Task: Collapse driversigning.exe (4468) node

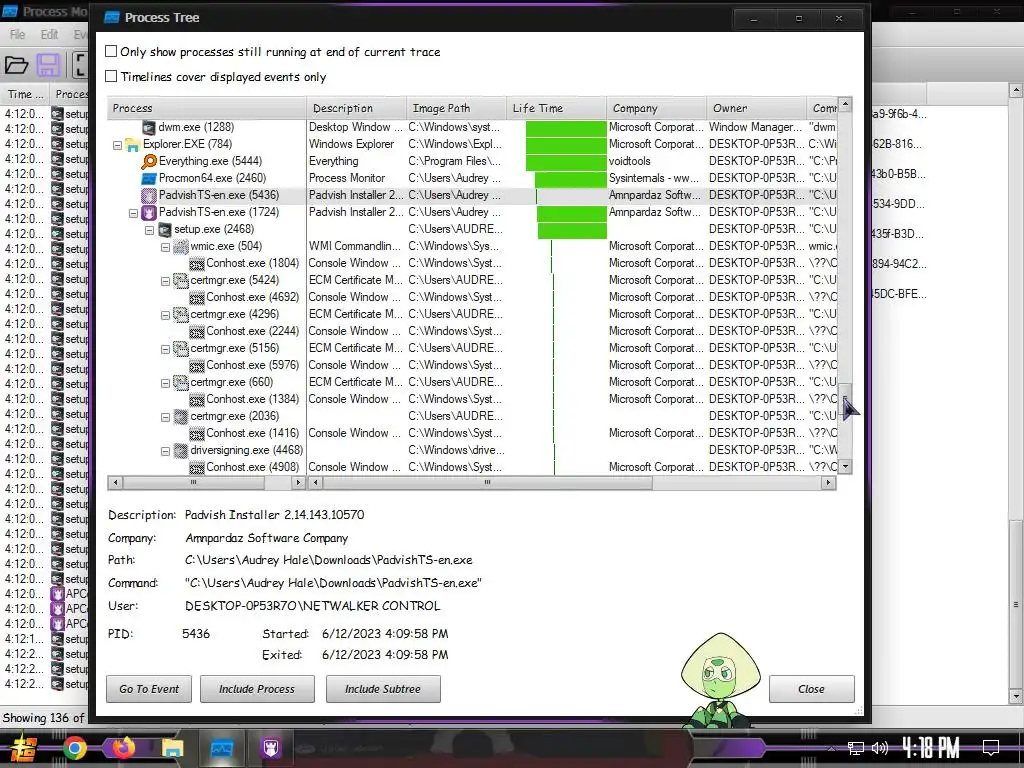Action: [165, 451]
